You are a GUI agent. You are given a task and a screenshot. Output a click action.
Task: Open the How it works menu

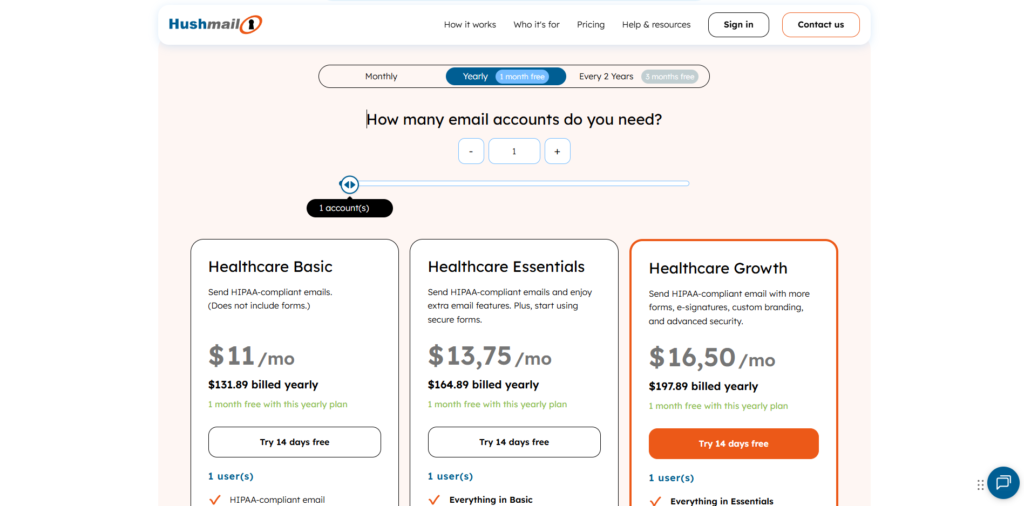pos(470,25)
